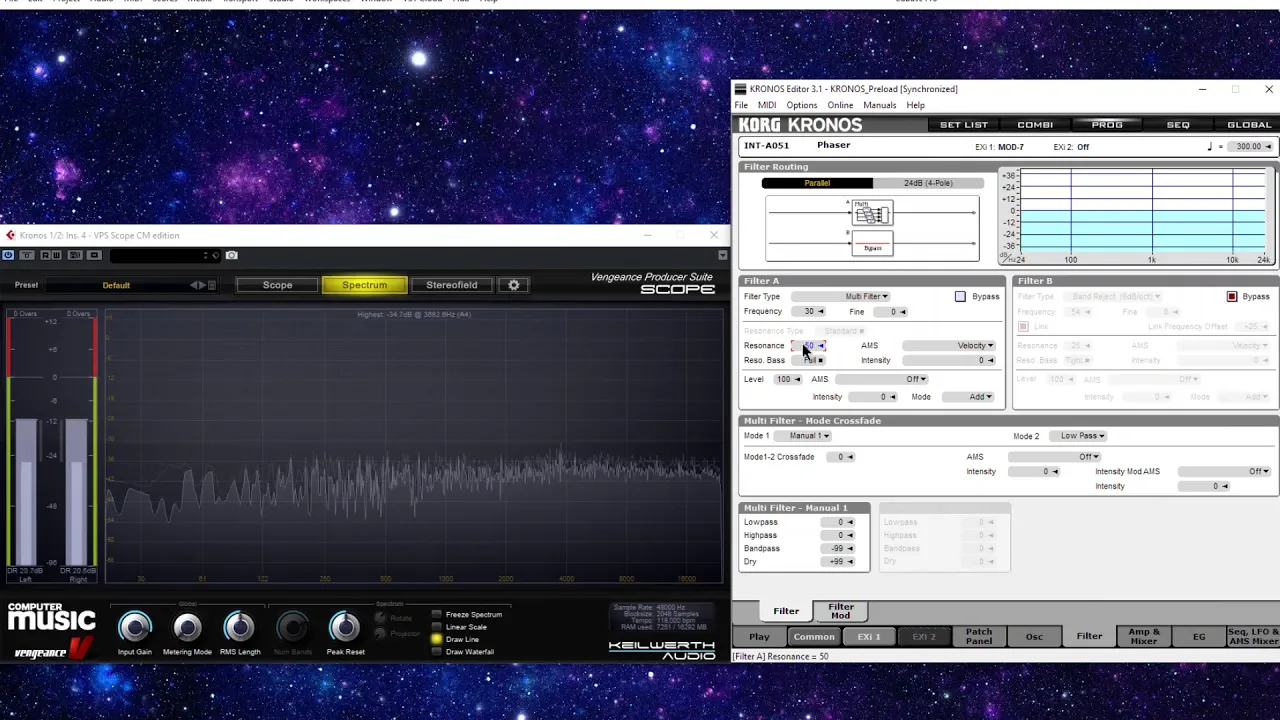Open the Filter Mod sub-tab
This screenshot has height=720, width=1280.
coord(841,610)
